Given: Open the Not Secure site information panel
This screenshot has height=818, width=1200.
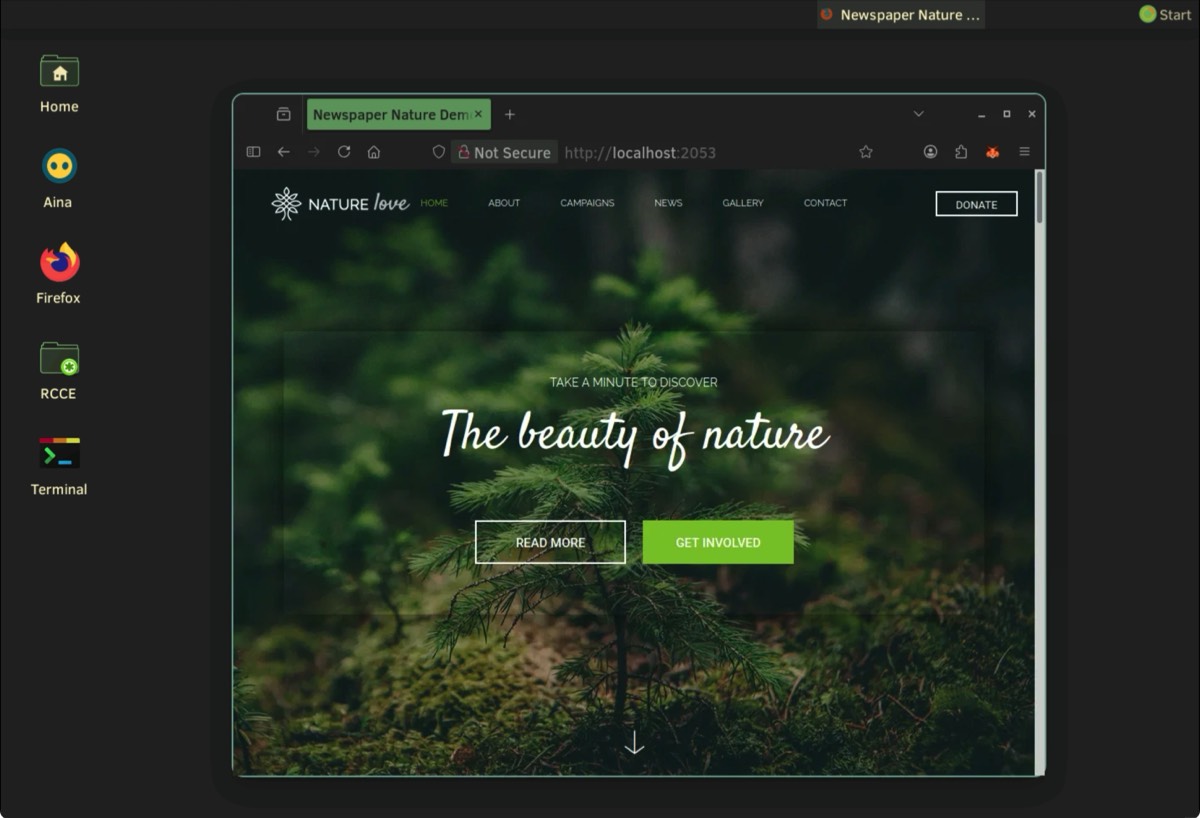Looking at the screenshot, I should tap(503, 152).
